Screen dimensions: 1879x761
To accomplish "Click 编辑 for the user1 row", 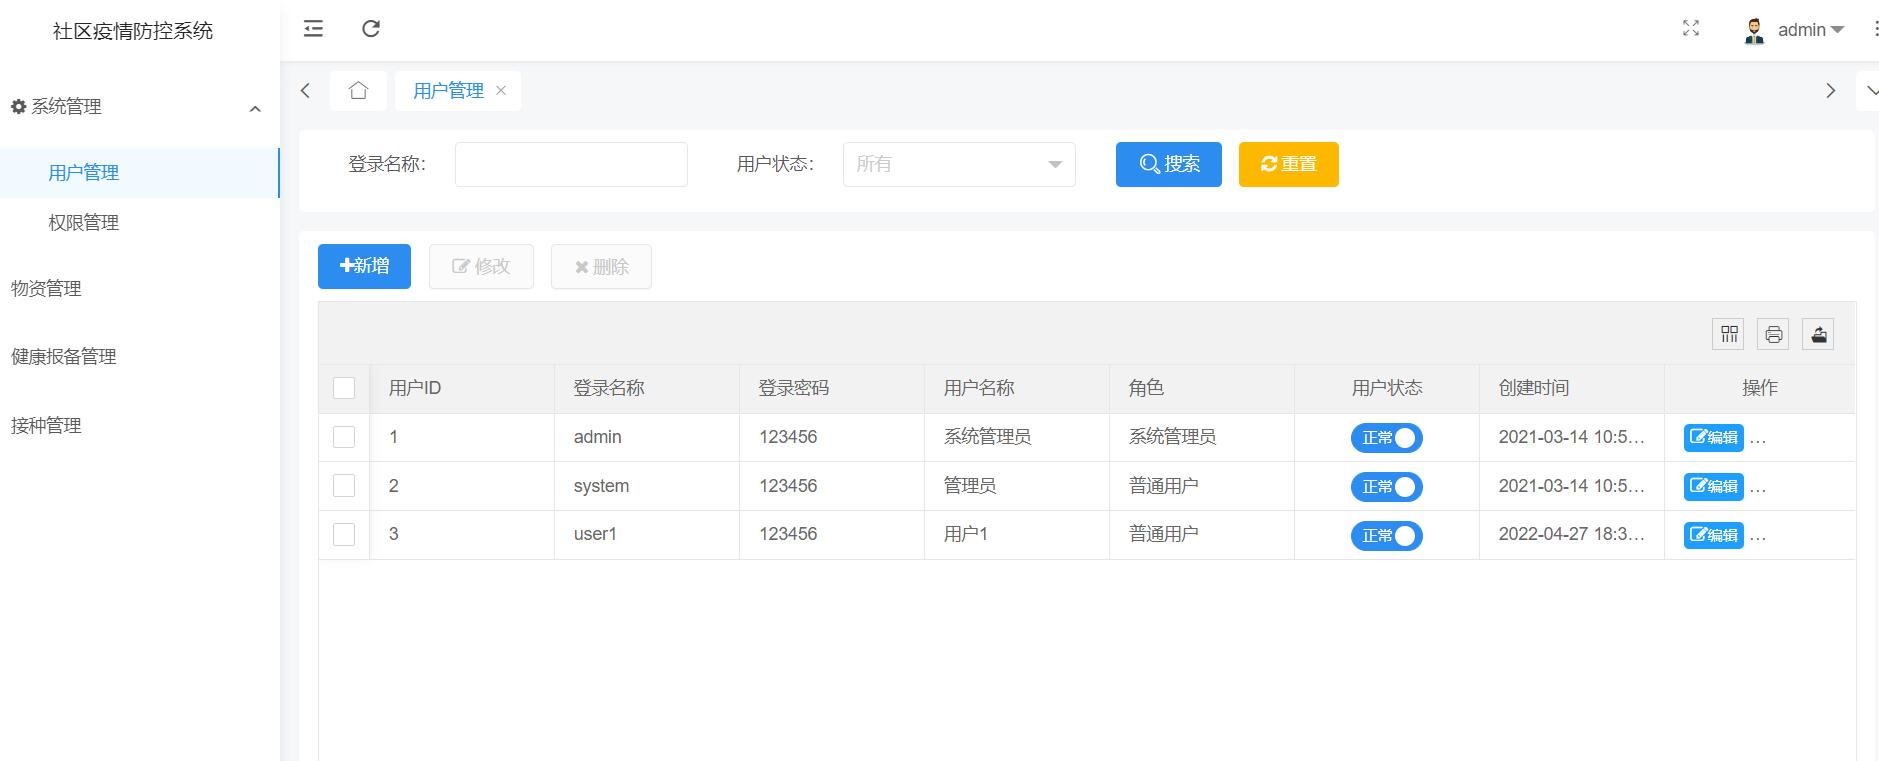I will click(x=1714, y=535).
